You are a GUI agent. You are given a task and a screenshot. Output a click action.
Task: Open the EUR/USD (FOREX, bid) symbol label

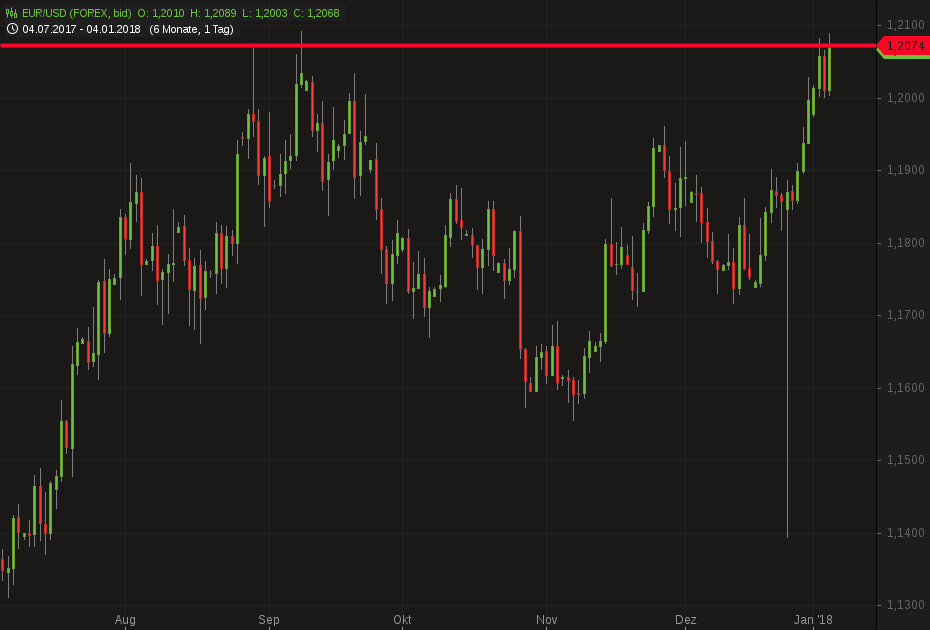[x=76, y=13]
